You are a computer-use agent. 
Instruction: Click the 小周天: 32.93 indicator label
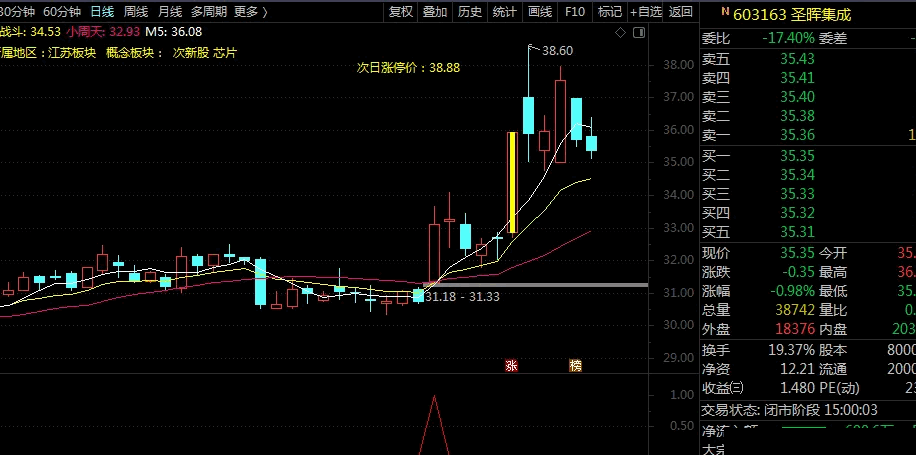(103, 32)
